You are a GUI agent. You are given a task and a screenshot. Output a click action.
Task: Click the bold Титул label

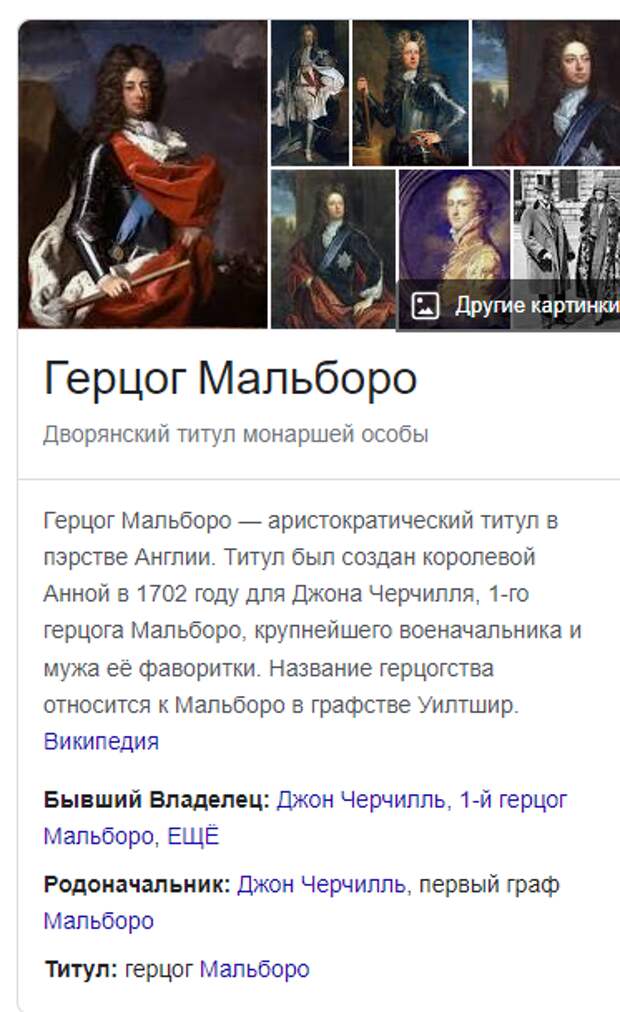point(81,969)
